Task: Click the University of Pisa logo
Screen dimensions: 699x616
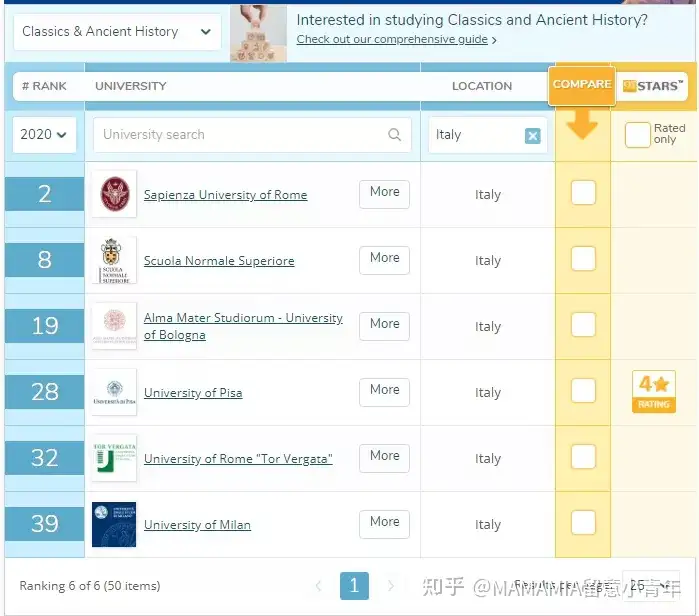Action: tap(114, 392)
